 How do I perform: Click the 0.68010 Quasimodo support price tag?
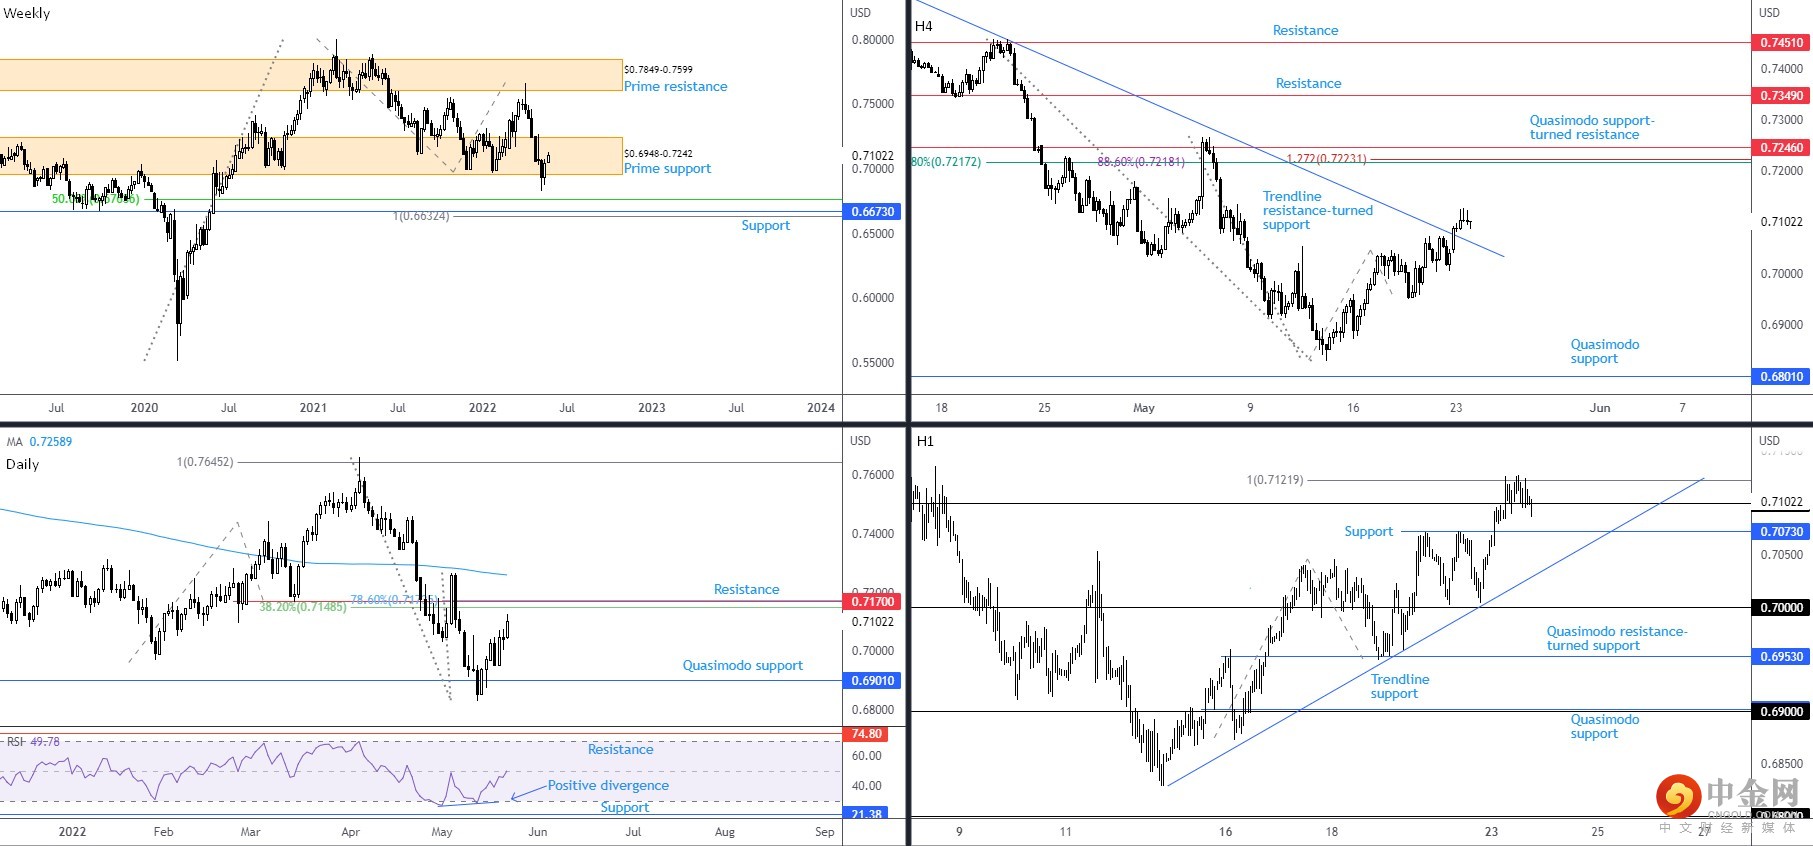pos(1781,377)
